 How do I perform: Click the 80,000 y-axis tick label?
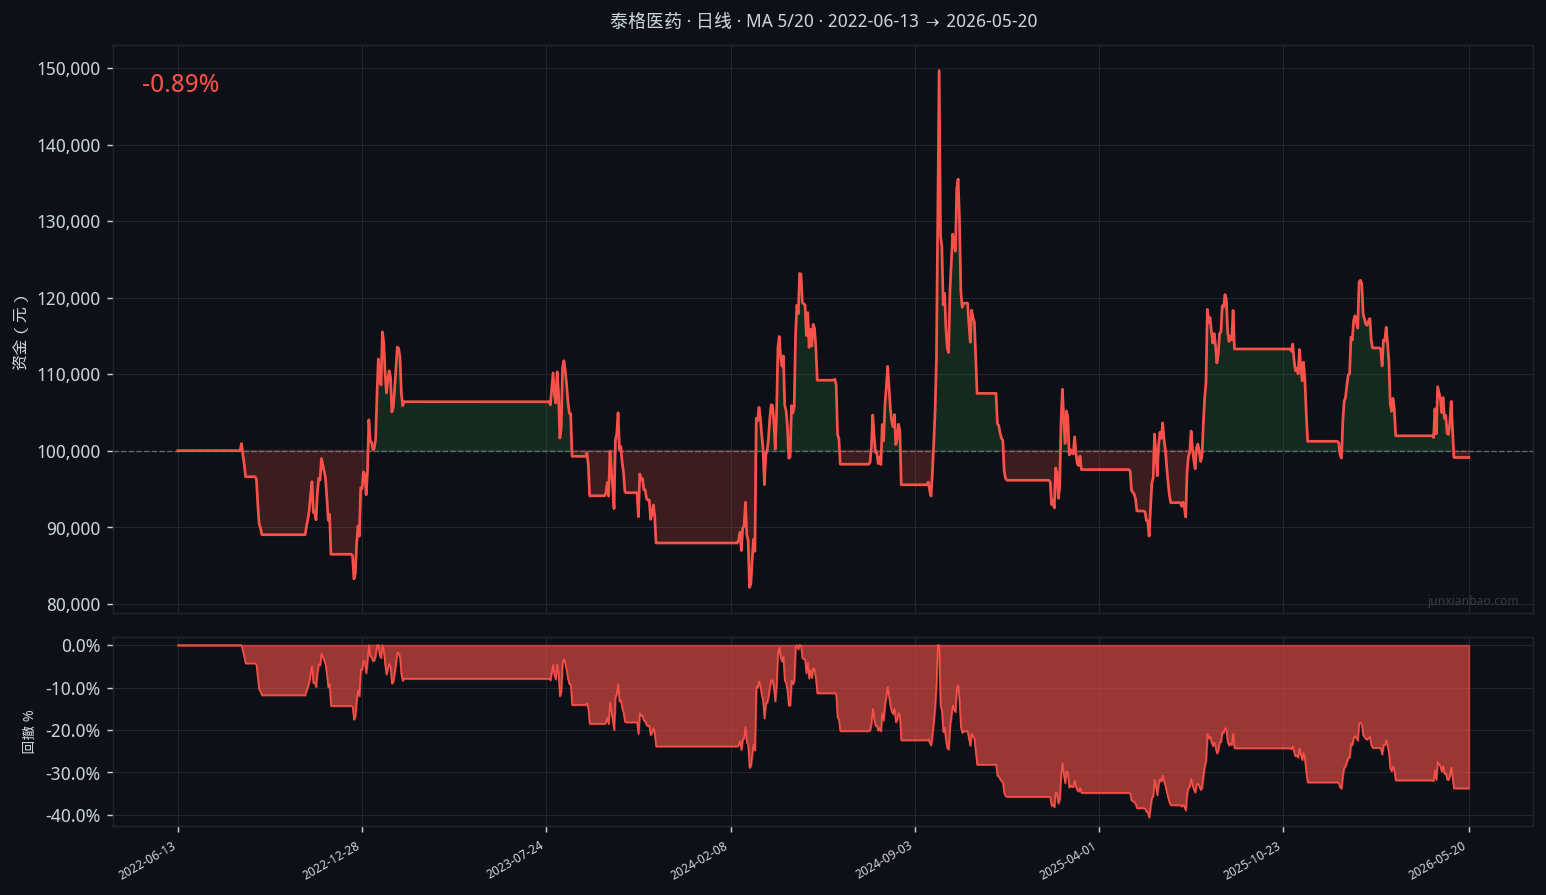click(73, 605)
